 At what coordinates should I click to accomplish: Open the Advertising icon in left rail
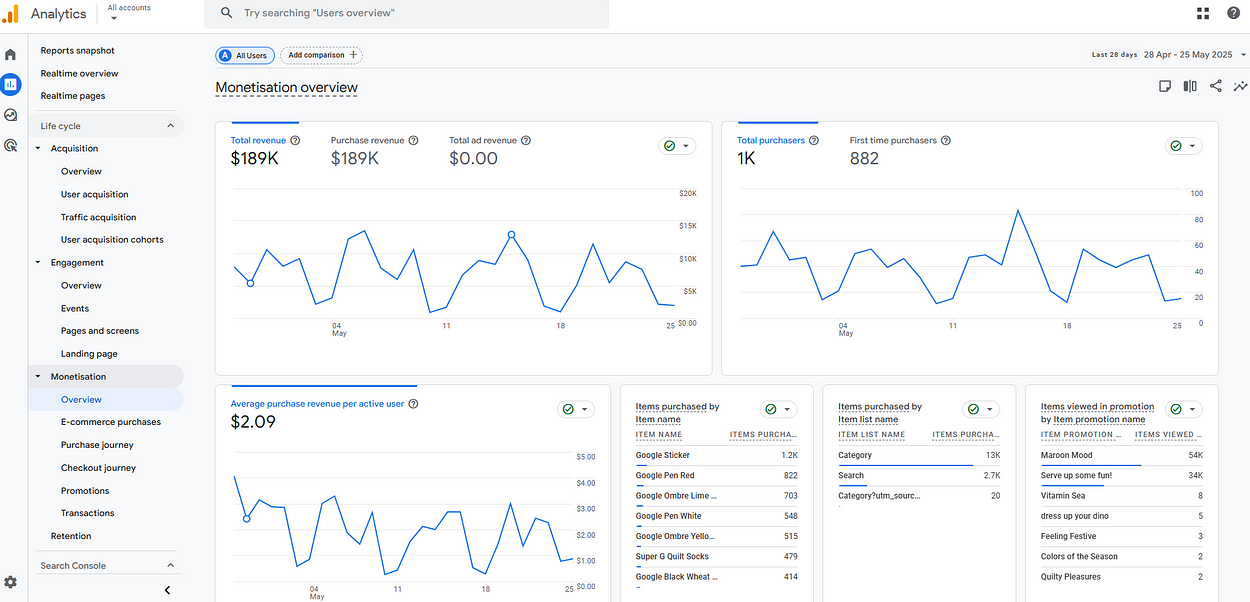click(x=11, y=145)
